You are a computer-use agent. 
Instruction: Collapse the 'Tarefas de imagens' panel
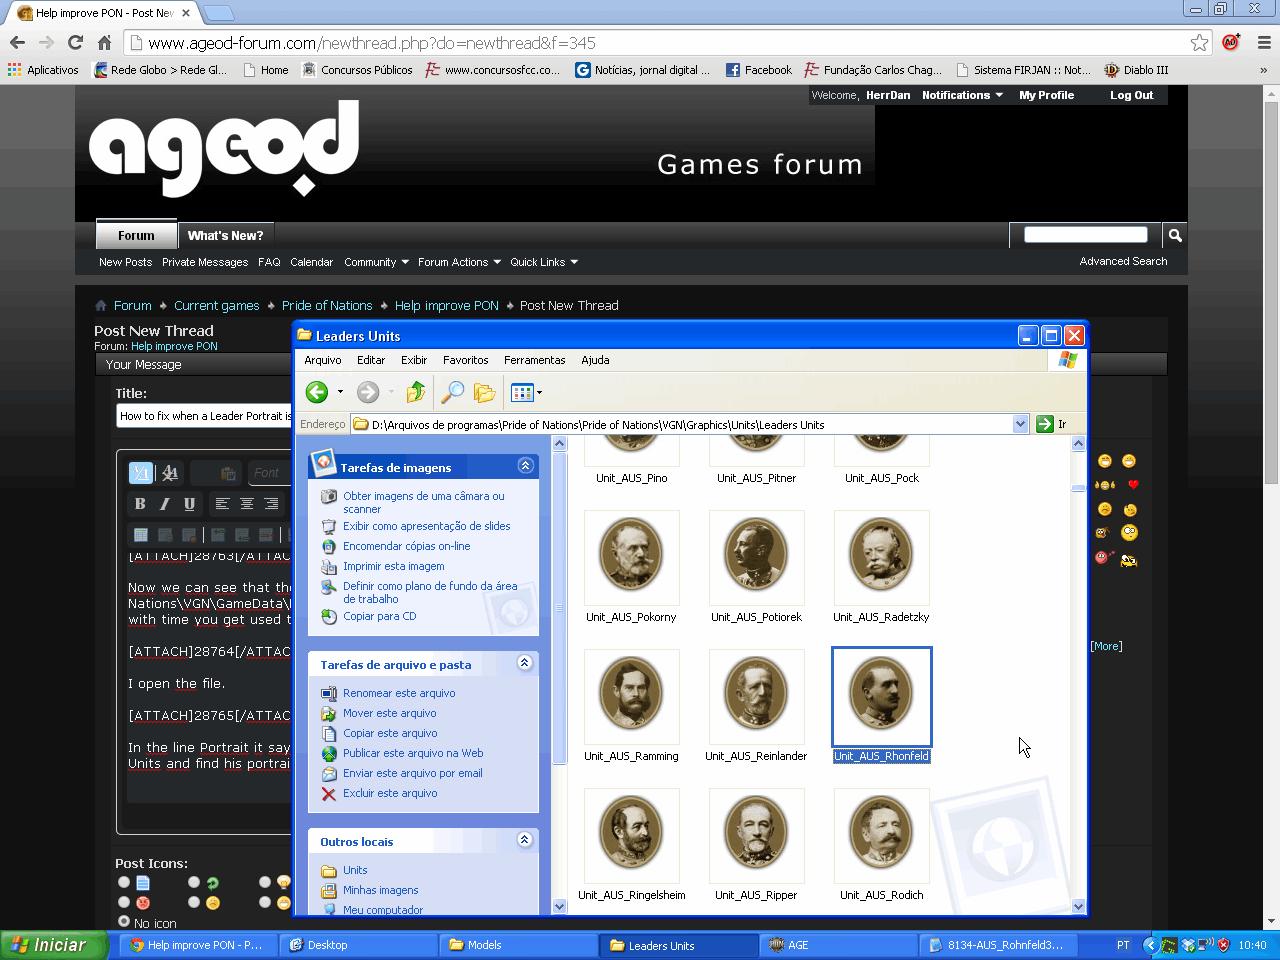point(525,466)
